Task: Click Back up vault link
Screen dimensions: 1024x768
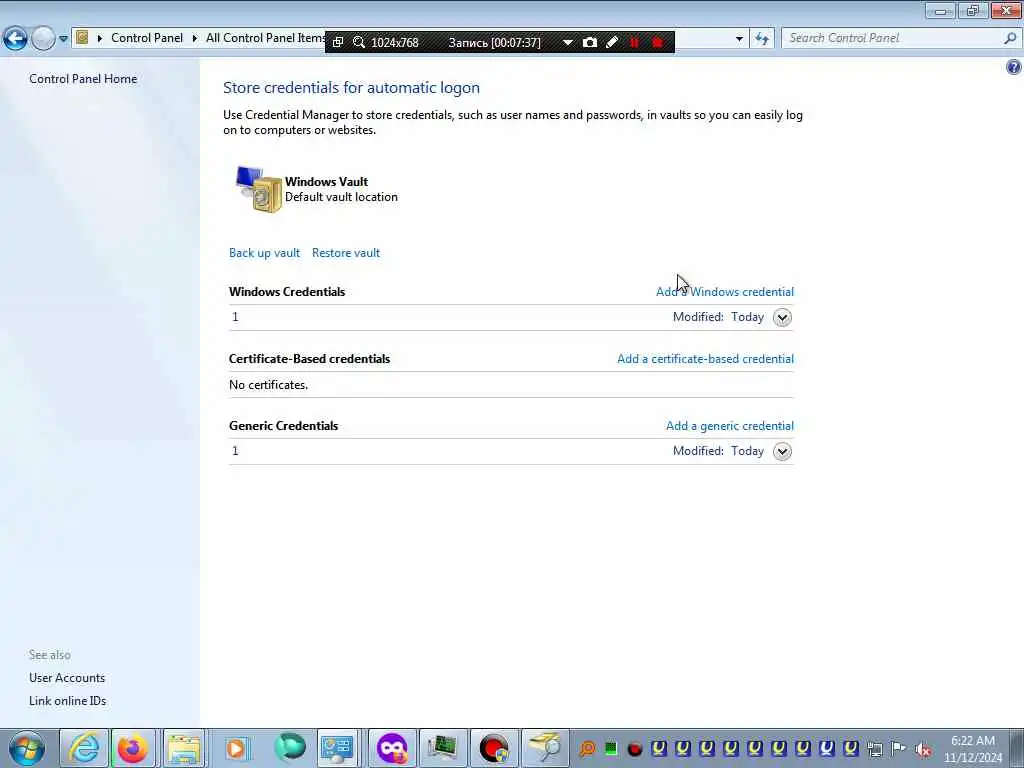Action: coord(264,253)
